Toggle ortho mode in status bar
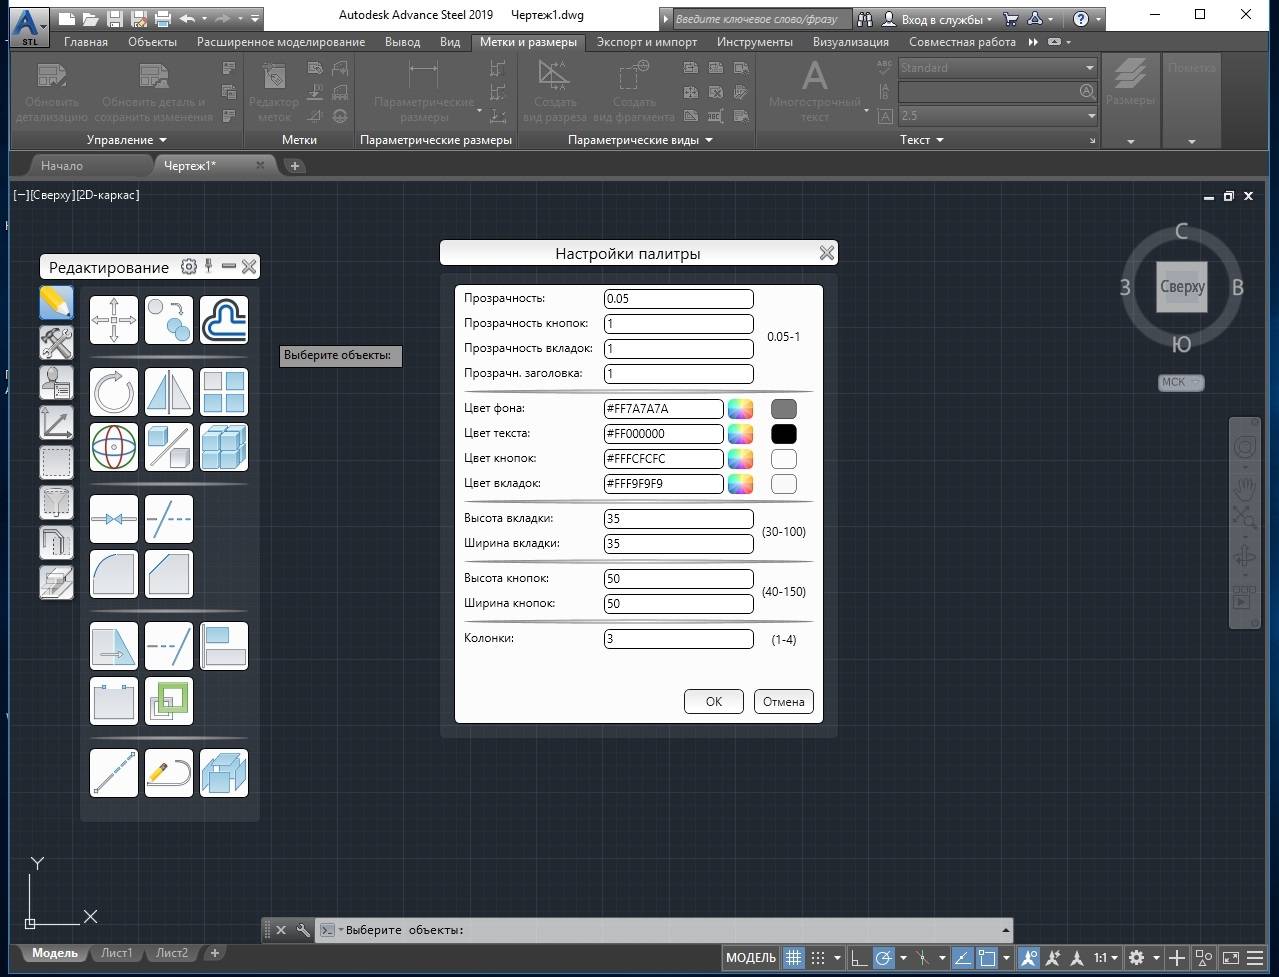1279x977 pixels. point(859,958)
